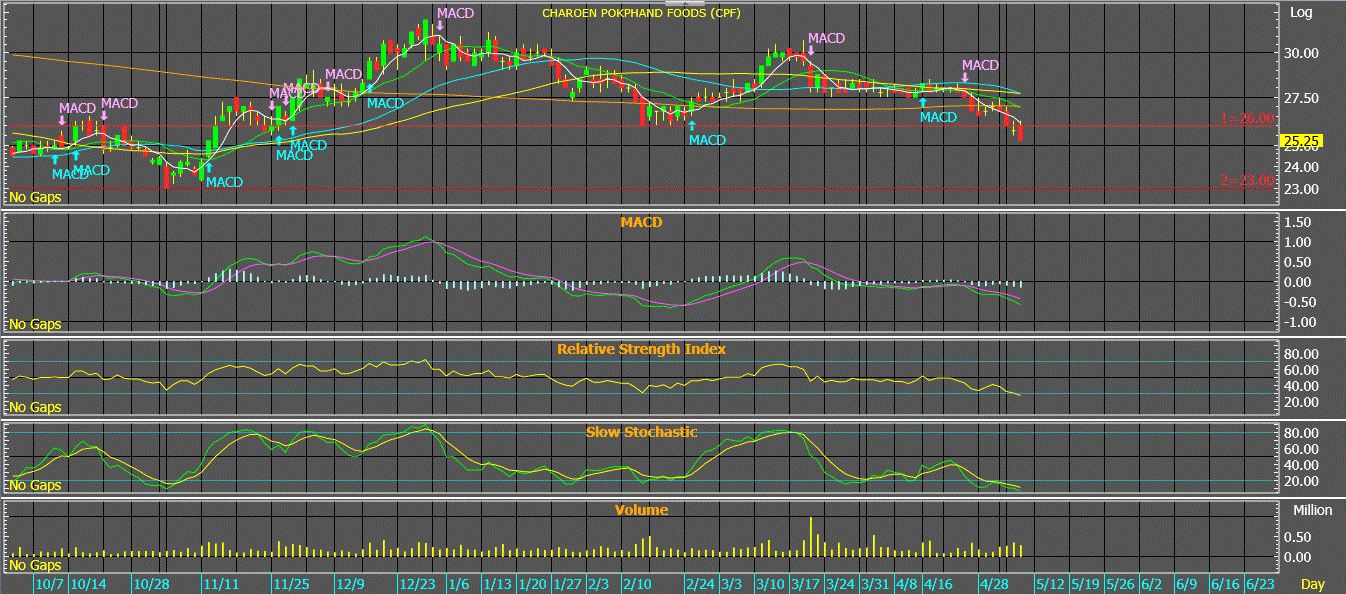Click the Day timeframe label
This screenshot has height=594, width=1346.
click(x=1313, y=584)
